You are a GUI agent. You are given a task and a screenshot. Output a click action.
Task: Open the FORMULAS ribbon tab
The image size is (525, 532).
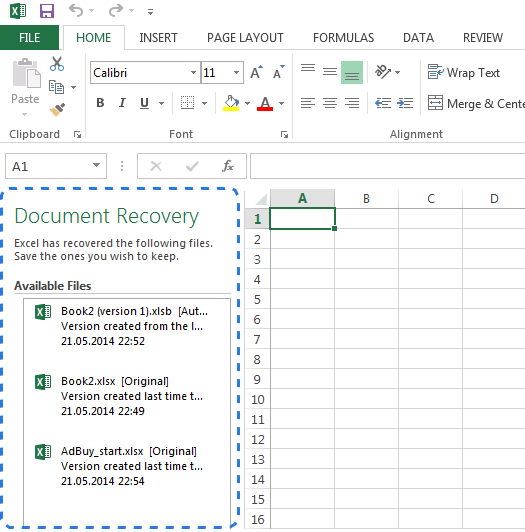[343, 38]
